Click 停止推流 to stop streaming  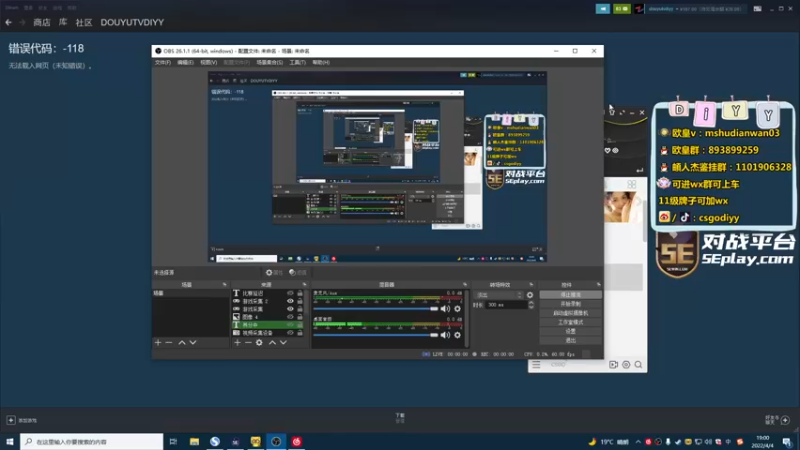[570, 295]
